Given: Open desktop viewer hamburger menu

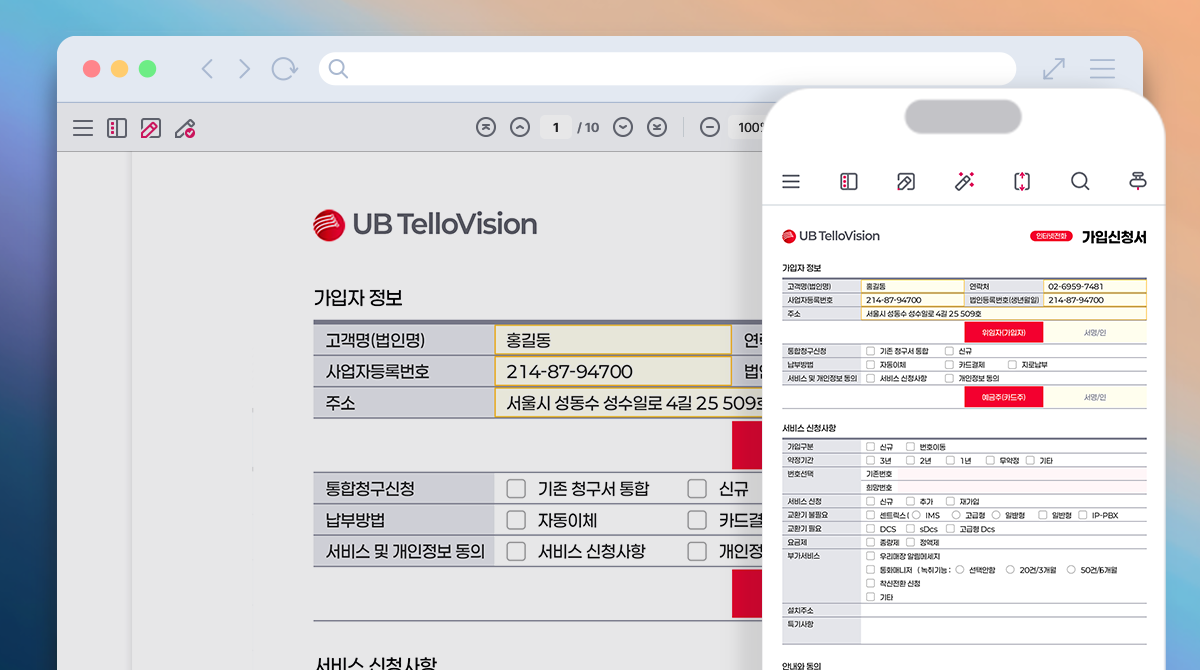Looking at the screenshot, I should [83, 128].
